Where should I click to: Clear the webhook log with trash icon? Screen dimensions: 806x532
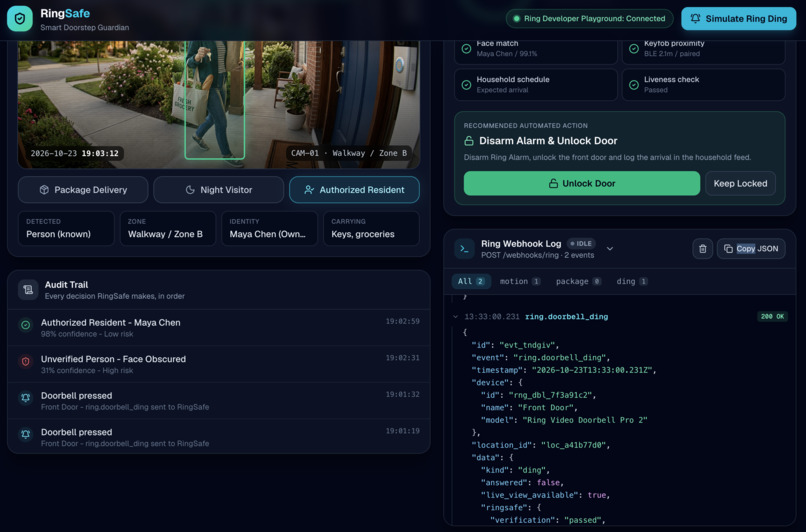[702, 249]
